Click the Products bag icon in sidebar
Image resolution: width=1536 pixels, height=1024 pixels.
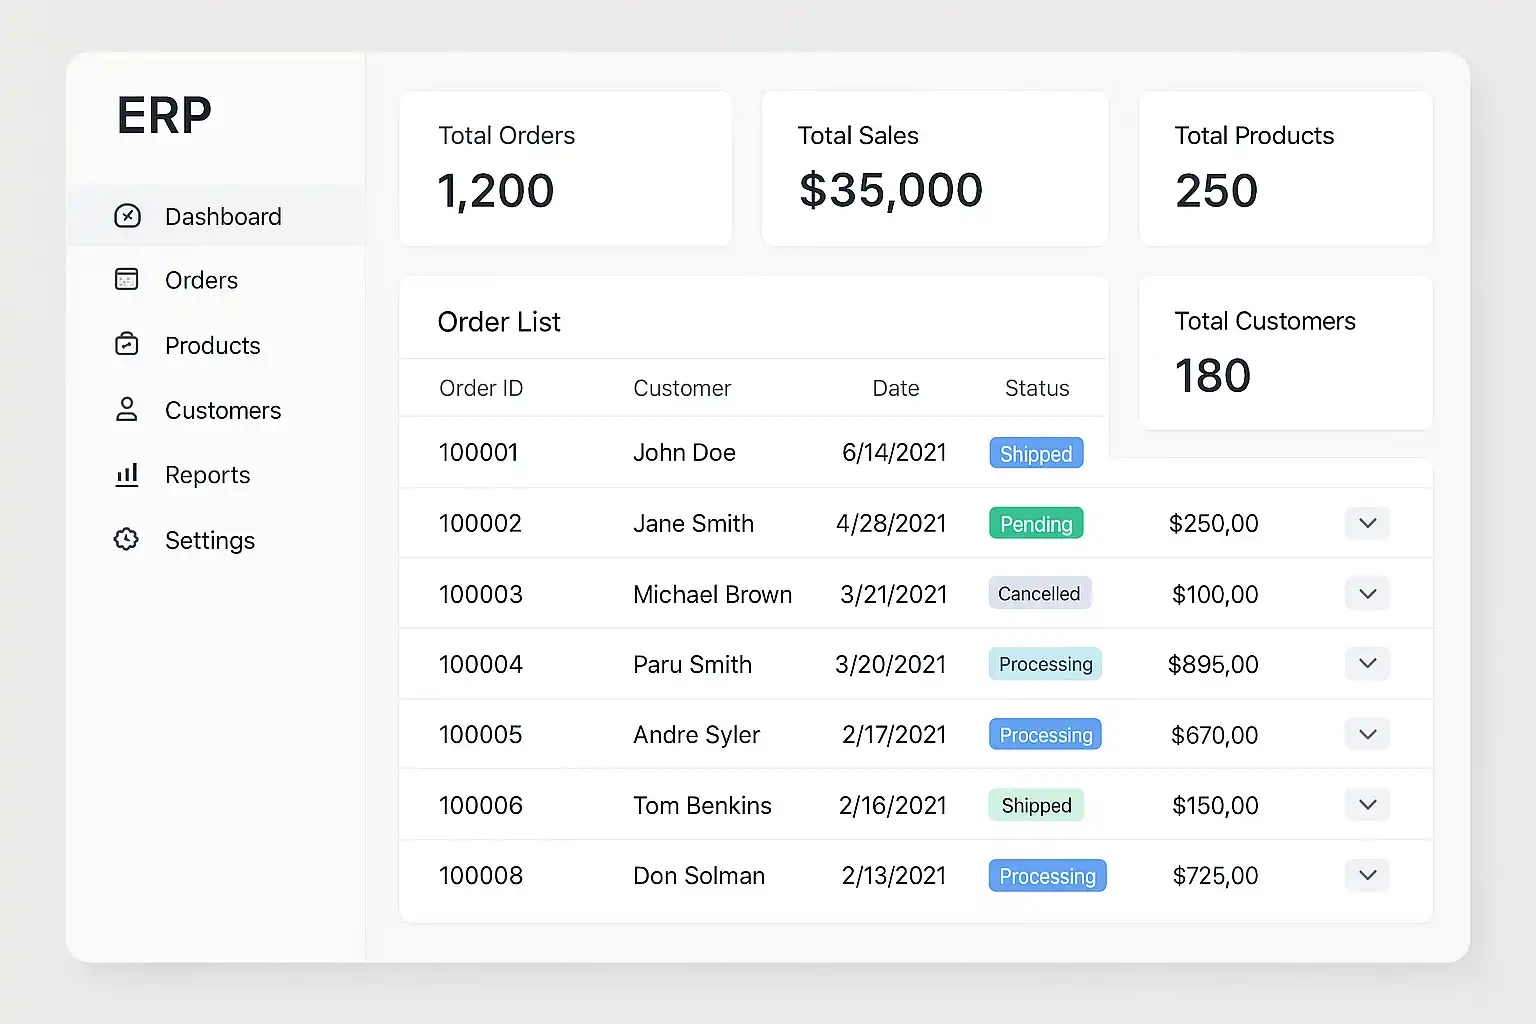[x=127, y=344]
